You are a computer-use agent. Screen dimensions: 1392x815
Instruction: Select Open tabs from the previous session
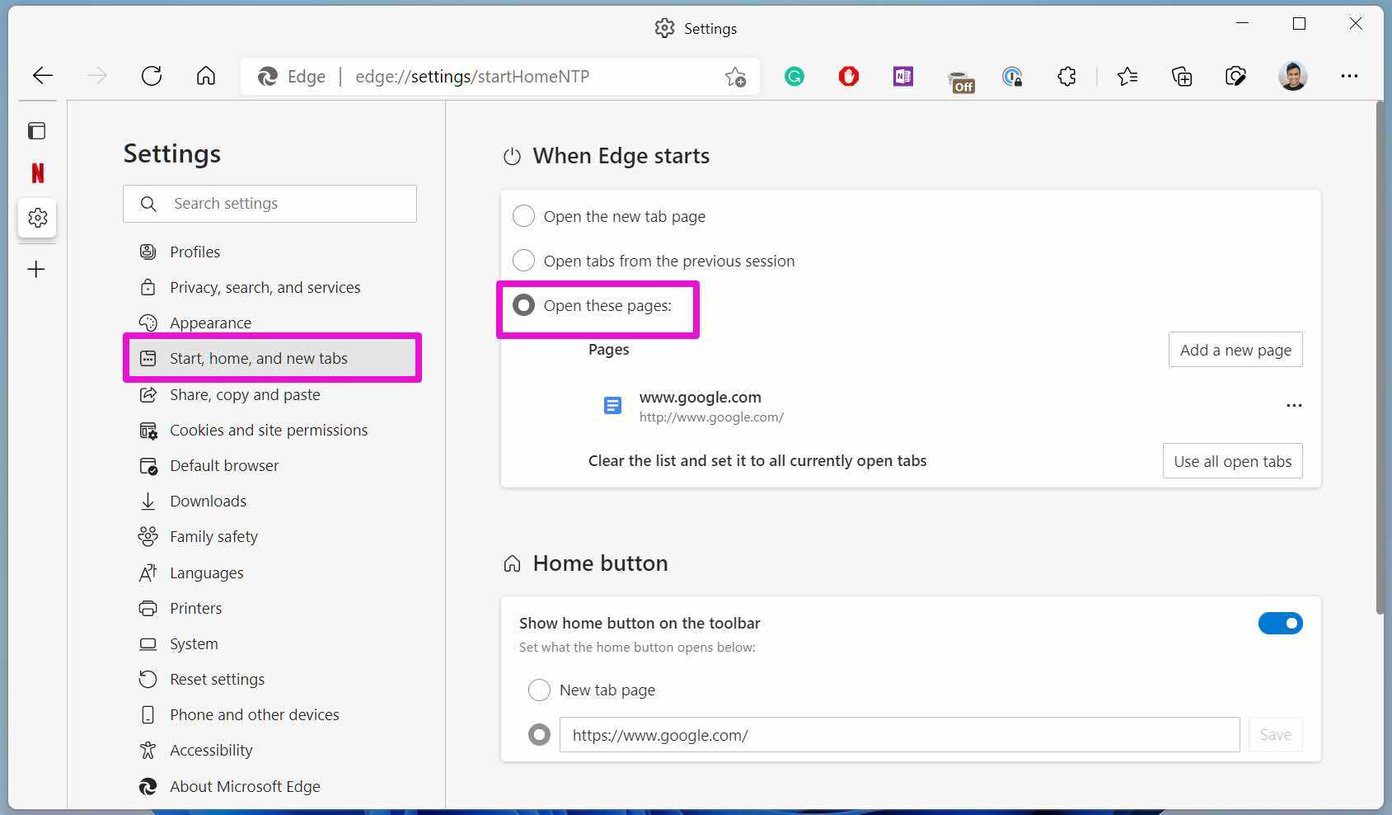coord(523,261)
